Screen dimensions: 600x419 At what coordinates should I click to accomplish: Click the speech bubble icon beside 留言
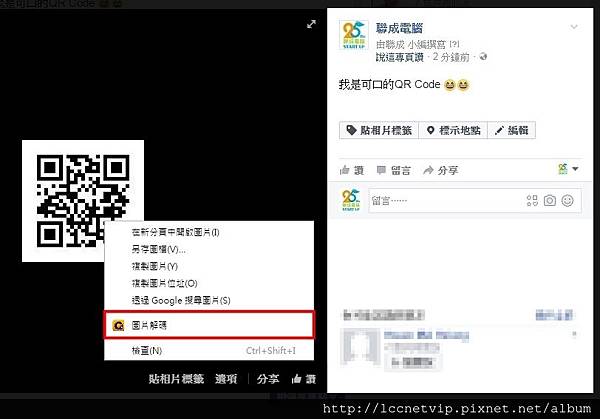pos(381,170)
